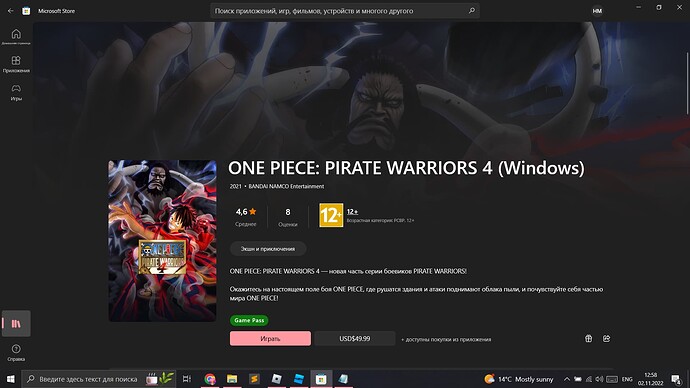Open the Home page in sidebar
690x388 pixels.
click(16, 37)
